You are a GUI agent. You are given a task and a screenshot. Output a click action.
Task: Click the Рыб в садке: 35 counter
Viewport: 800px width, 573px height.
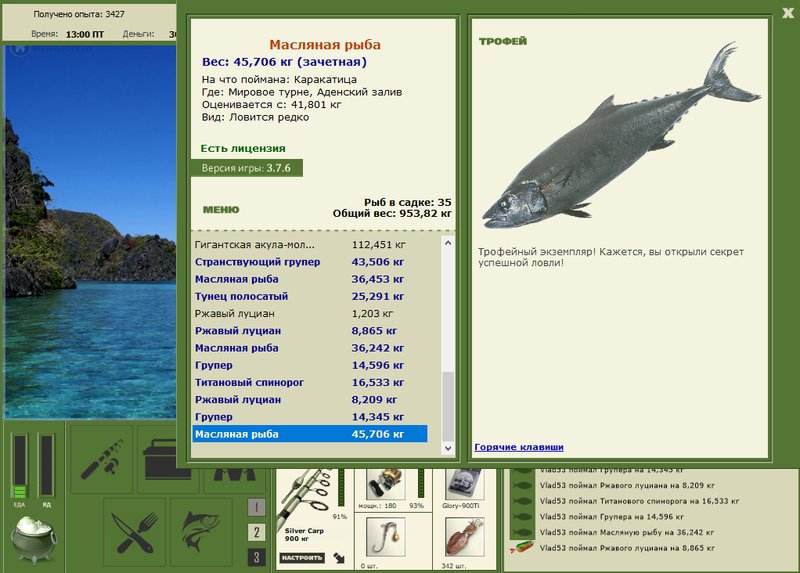pos(408,202)
